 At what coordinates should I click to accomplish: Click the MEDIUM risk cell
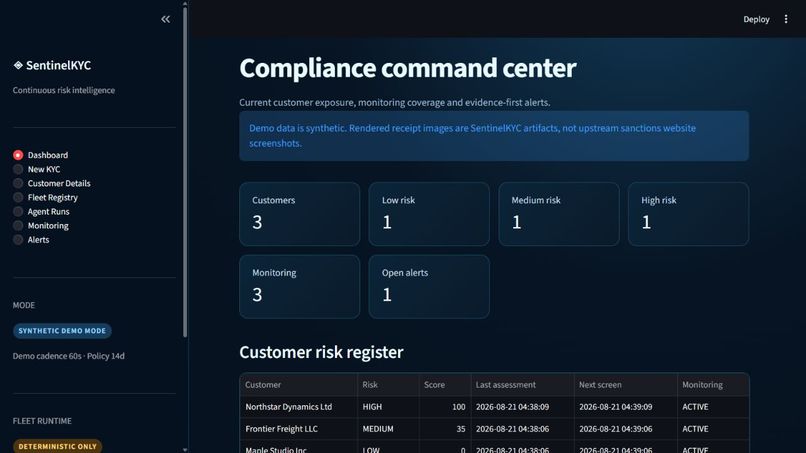point(388,429)
